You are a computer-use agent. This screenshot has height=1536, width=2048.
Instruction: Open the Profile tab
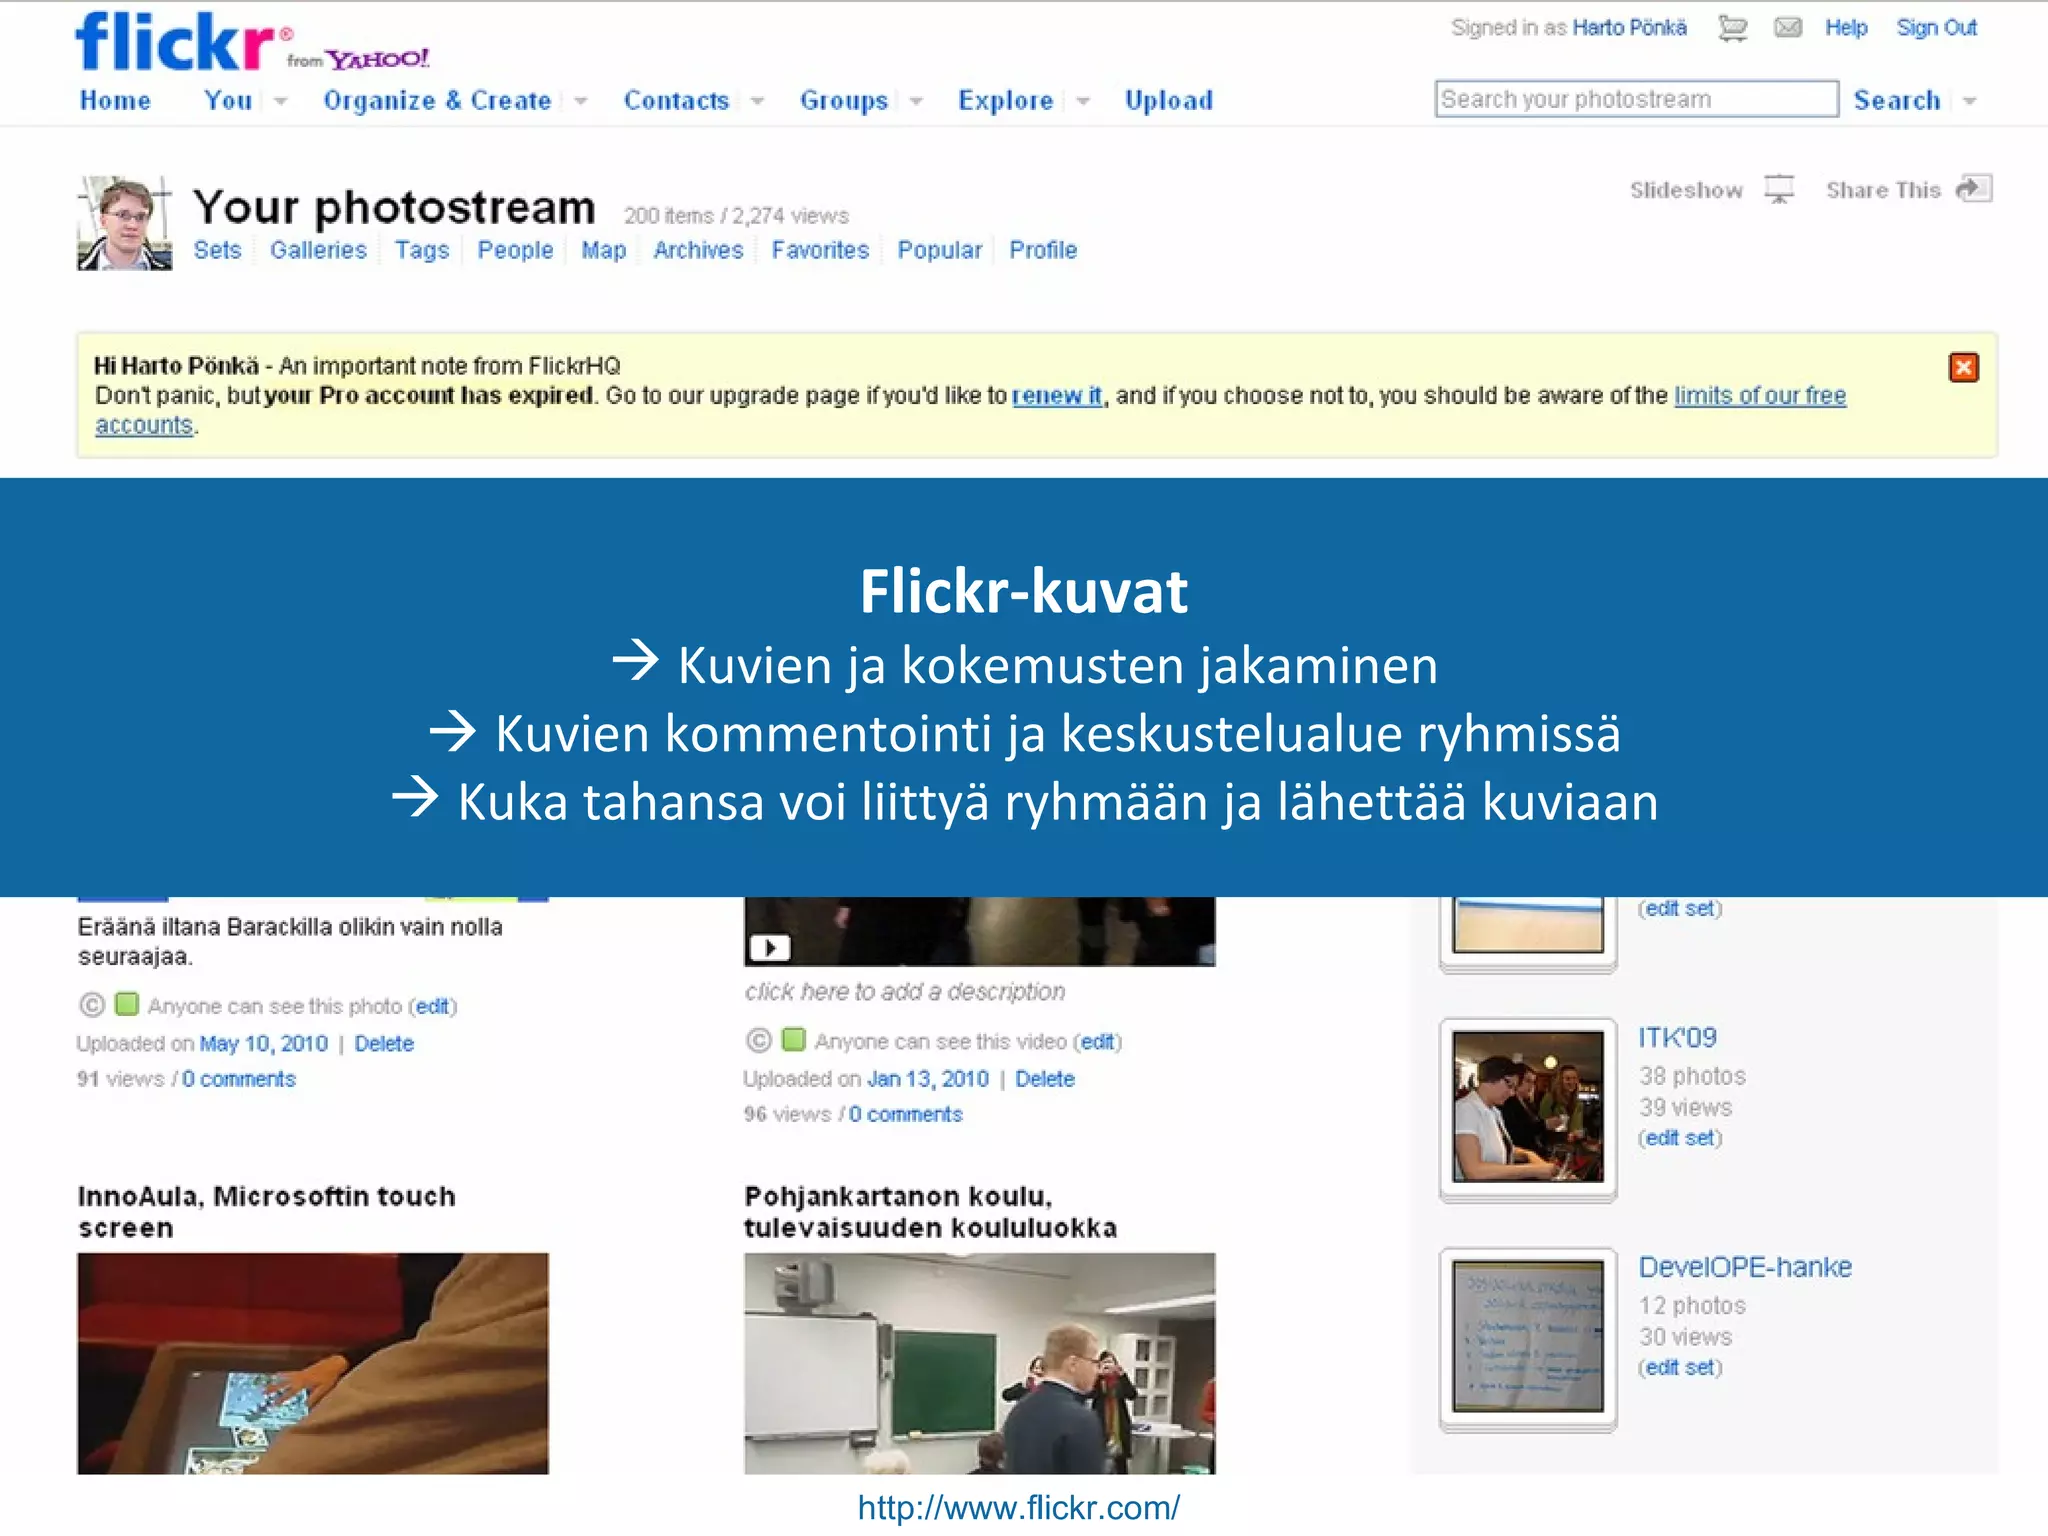[x=1042, y=250]
